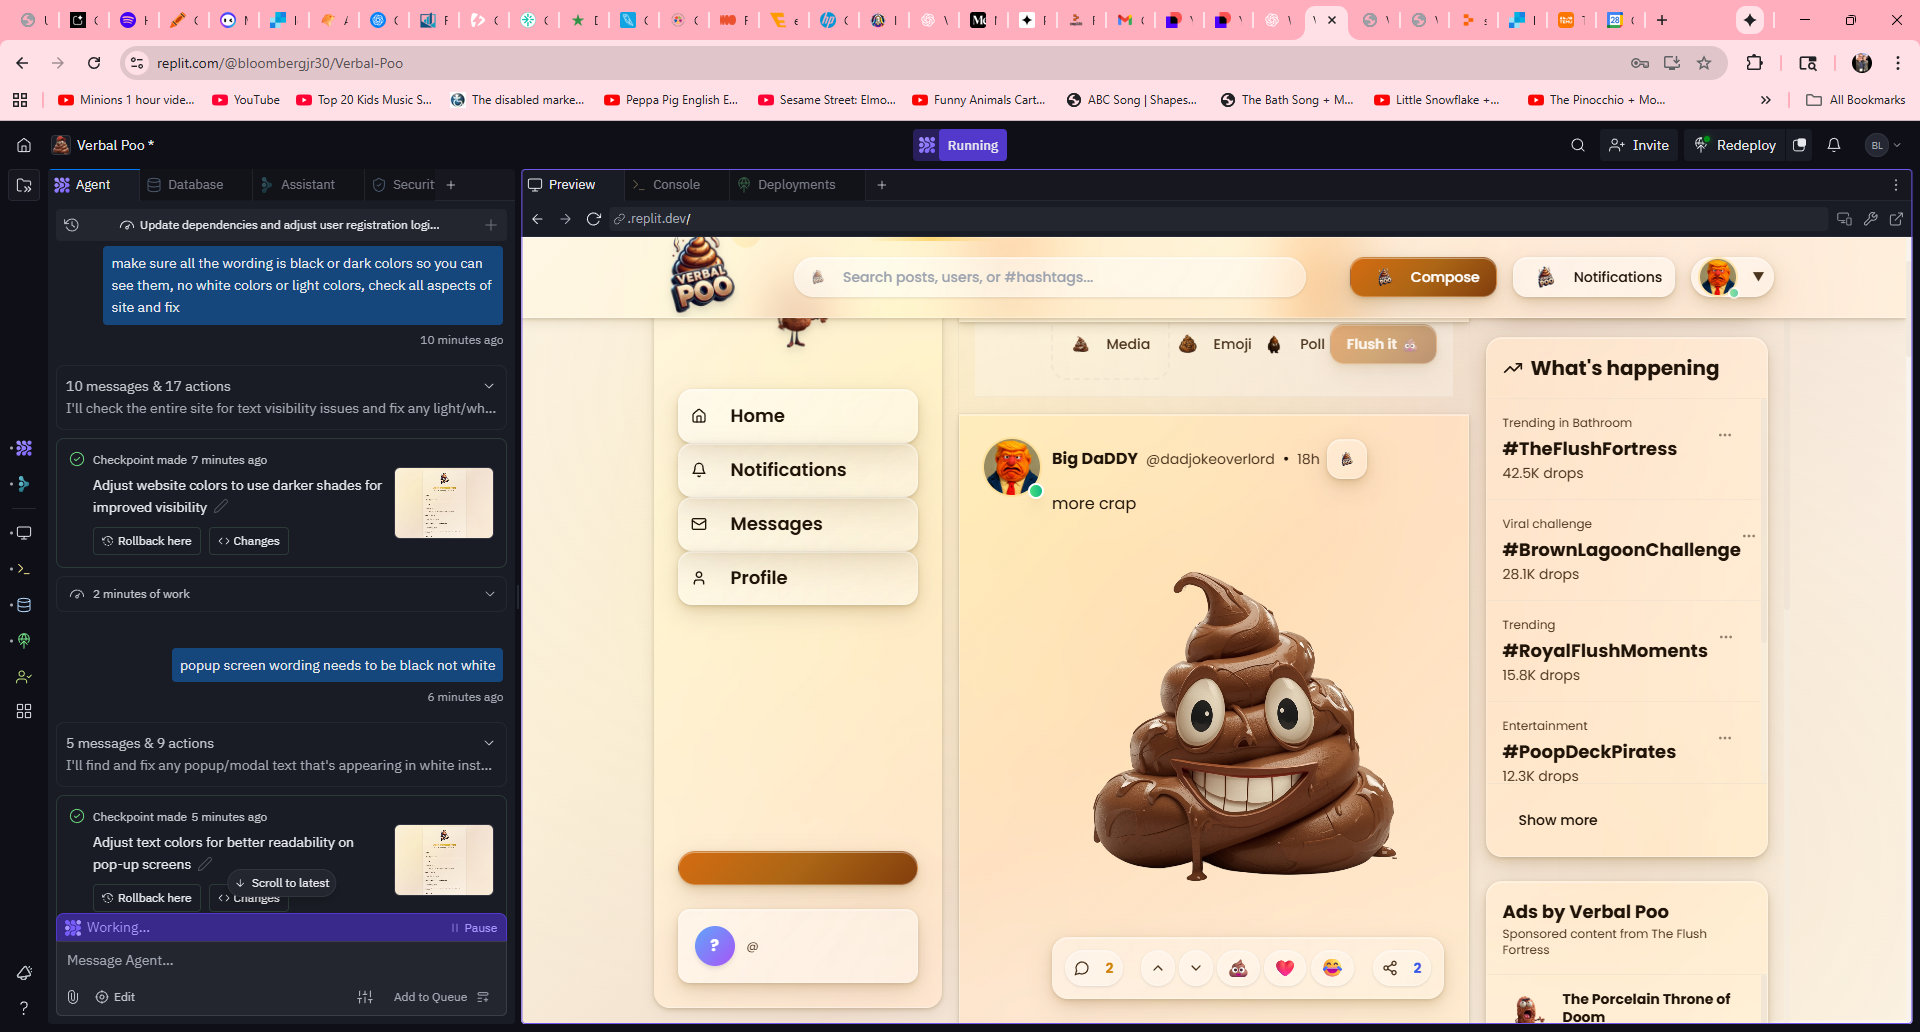Upvote the post with up arrow
This screenshot has width=1920, height=1032.
pyautogui.click(x=1158, y=968)
